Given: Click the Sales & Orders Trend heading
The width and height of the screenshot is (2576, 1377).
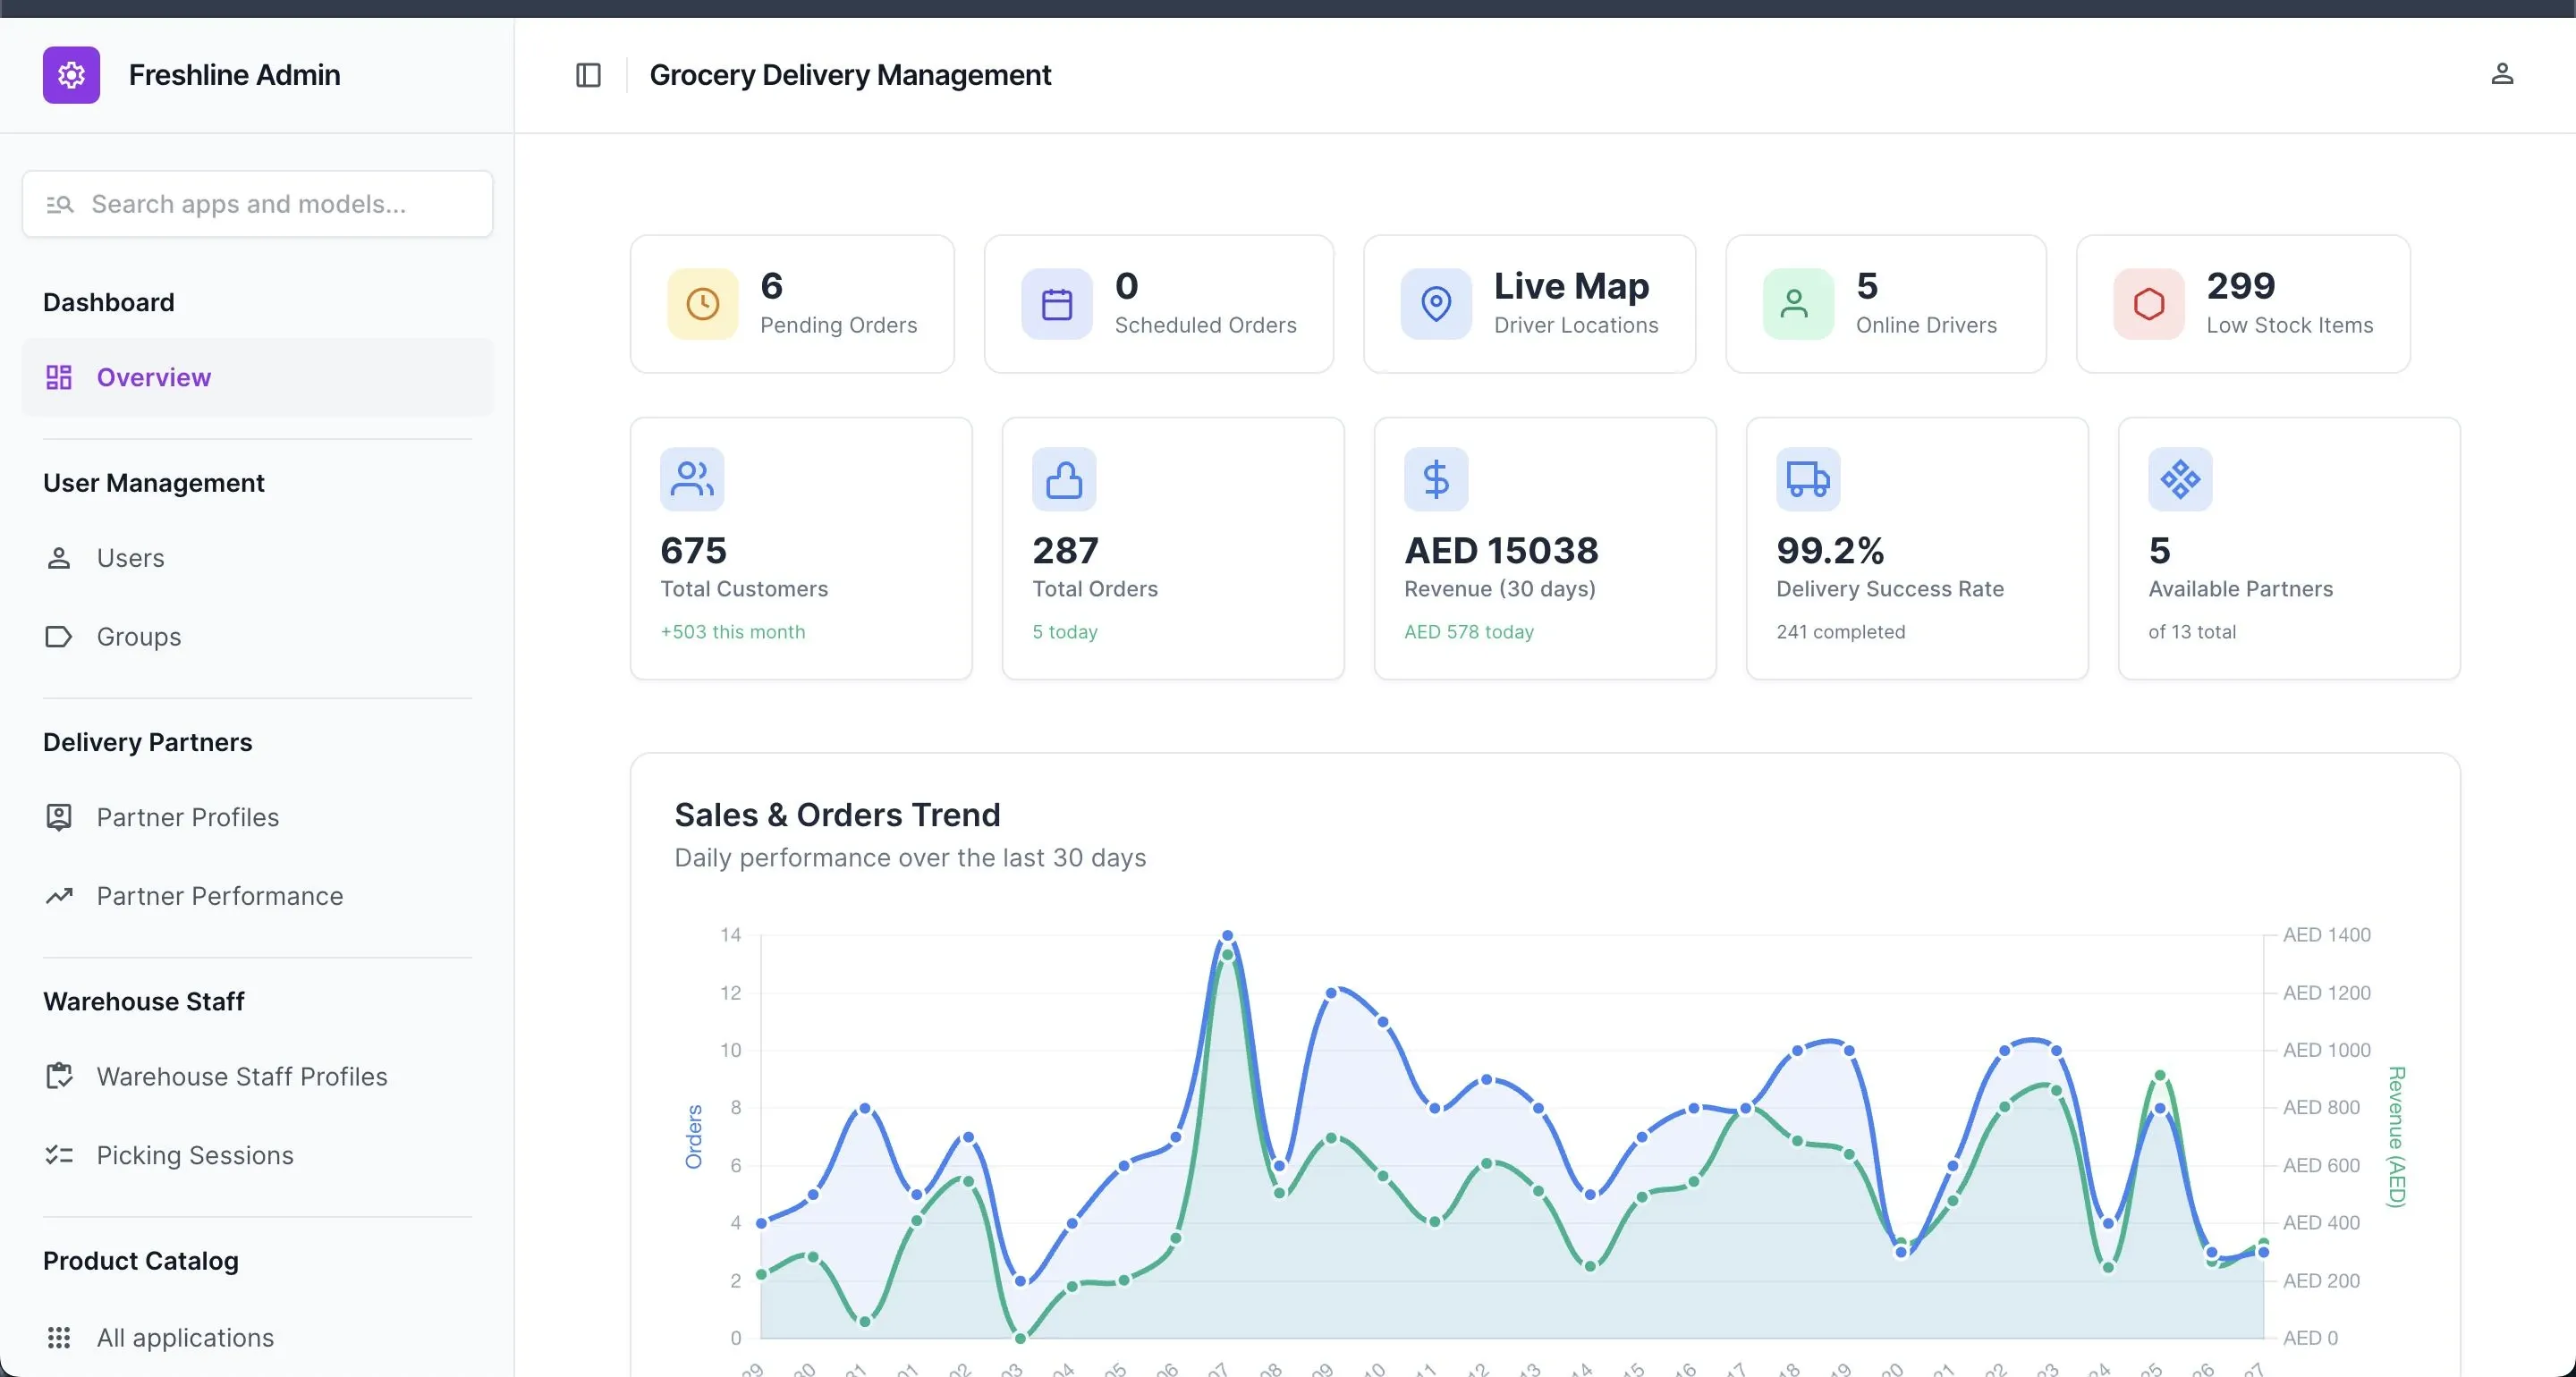Looking at the screenshot, I should [837, 815].
